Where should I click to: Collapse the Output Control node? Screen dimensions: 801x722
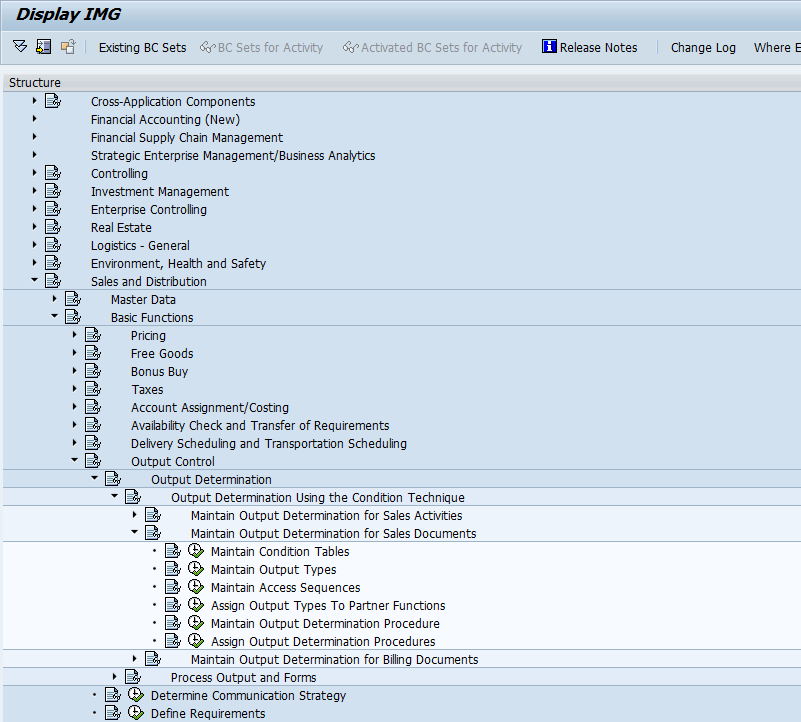[x=74, y=460]
